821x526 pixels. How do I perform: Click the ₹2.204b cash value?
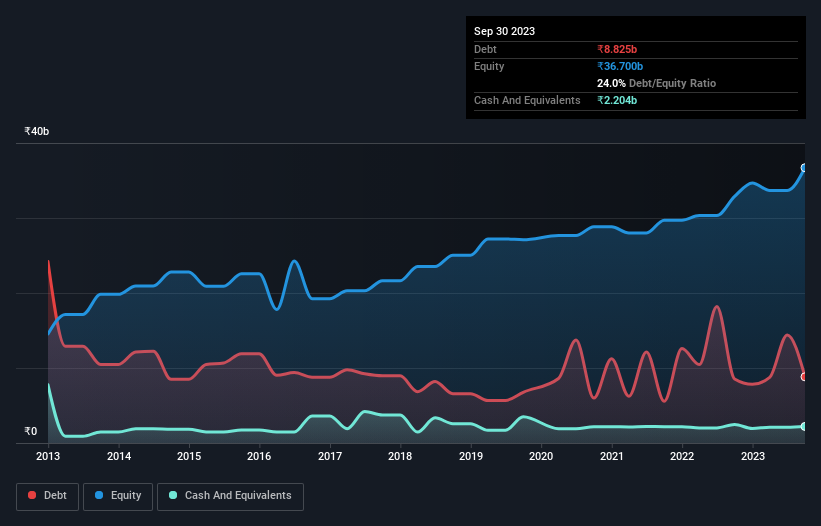pyautogui.click(x=617, y=100)
